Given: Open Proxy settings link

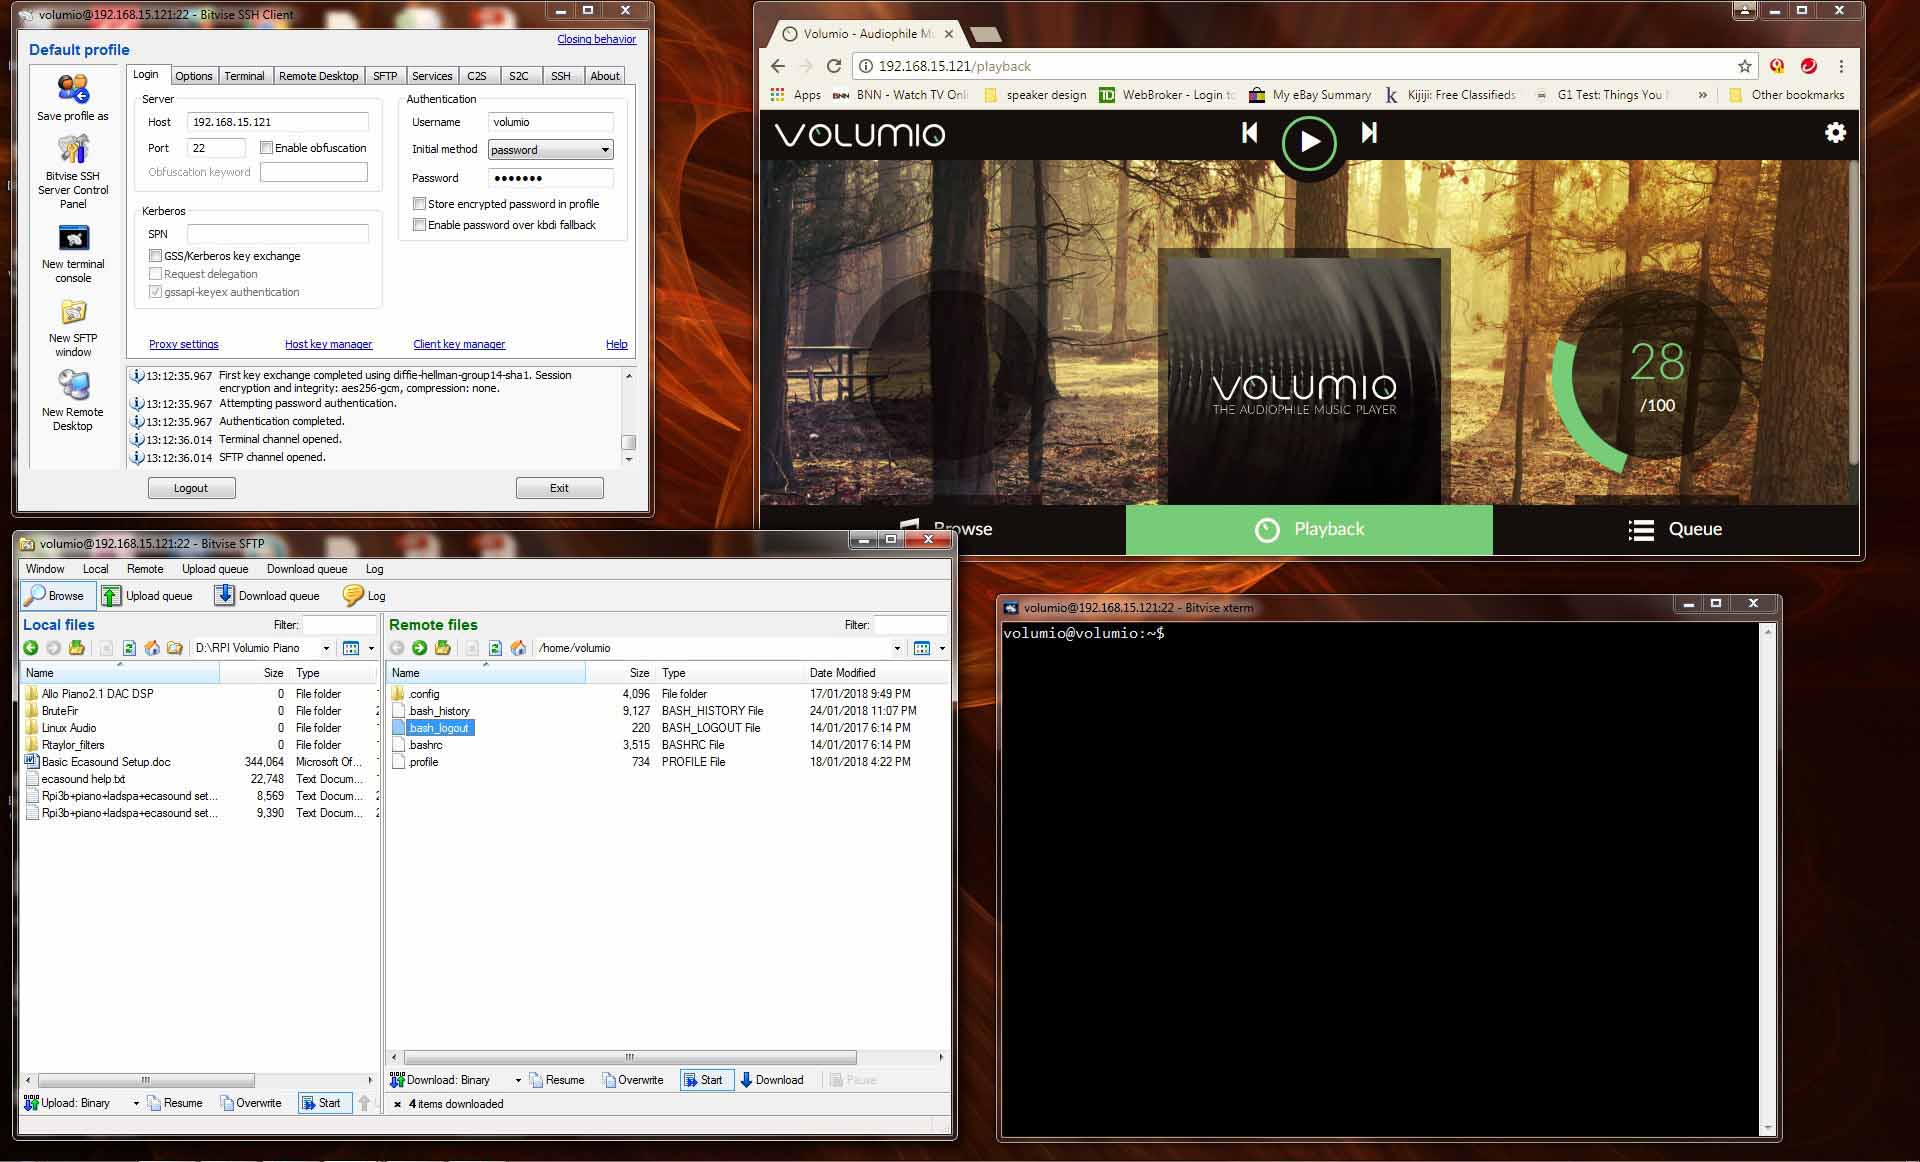Looking at the screenshot, I should 184,344.
